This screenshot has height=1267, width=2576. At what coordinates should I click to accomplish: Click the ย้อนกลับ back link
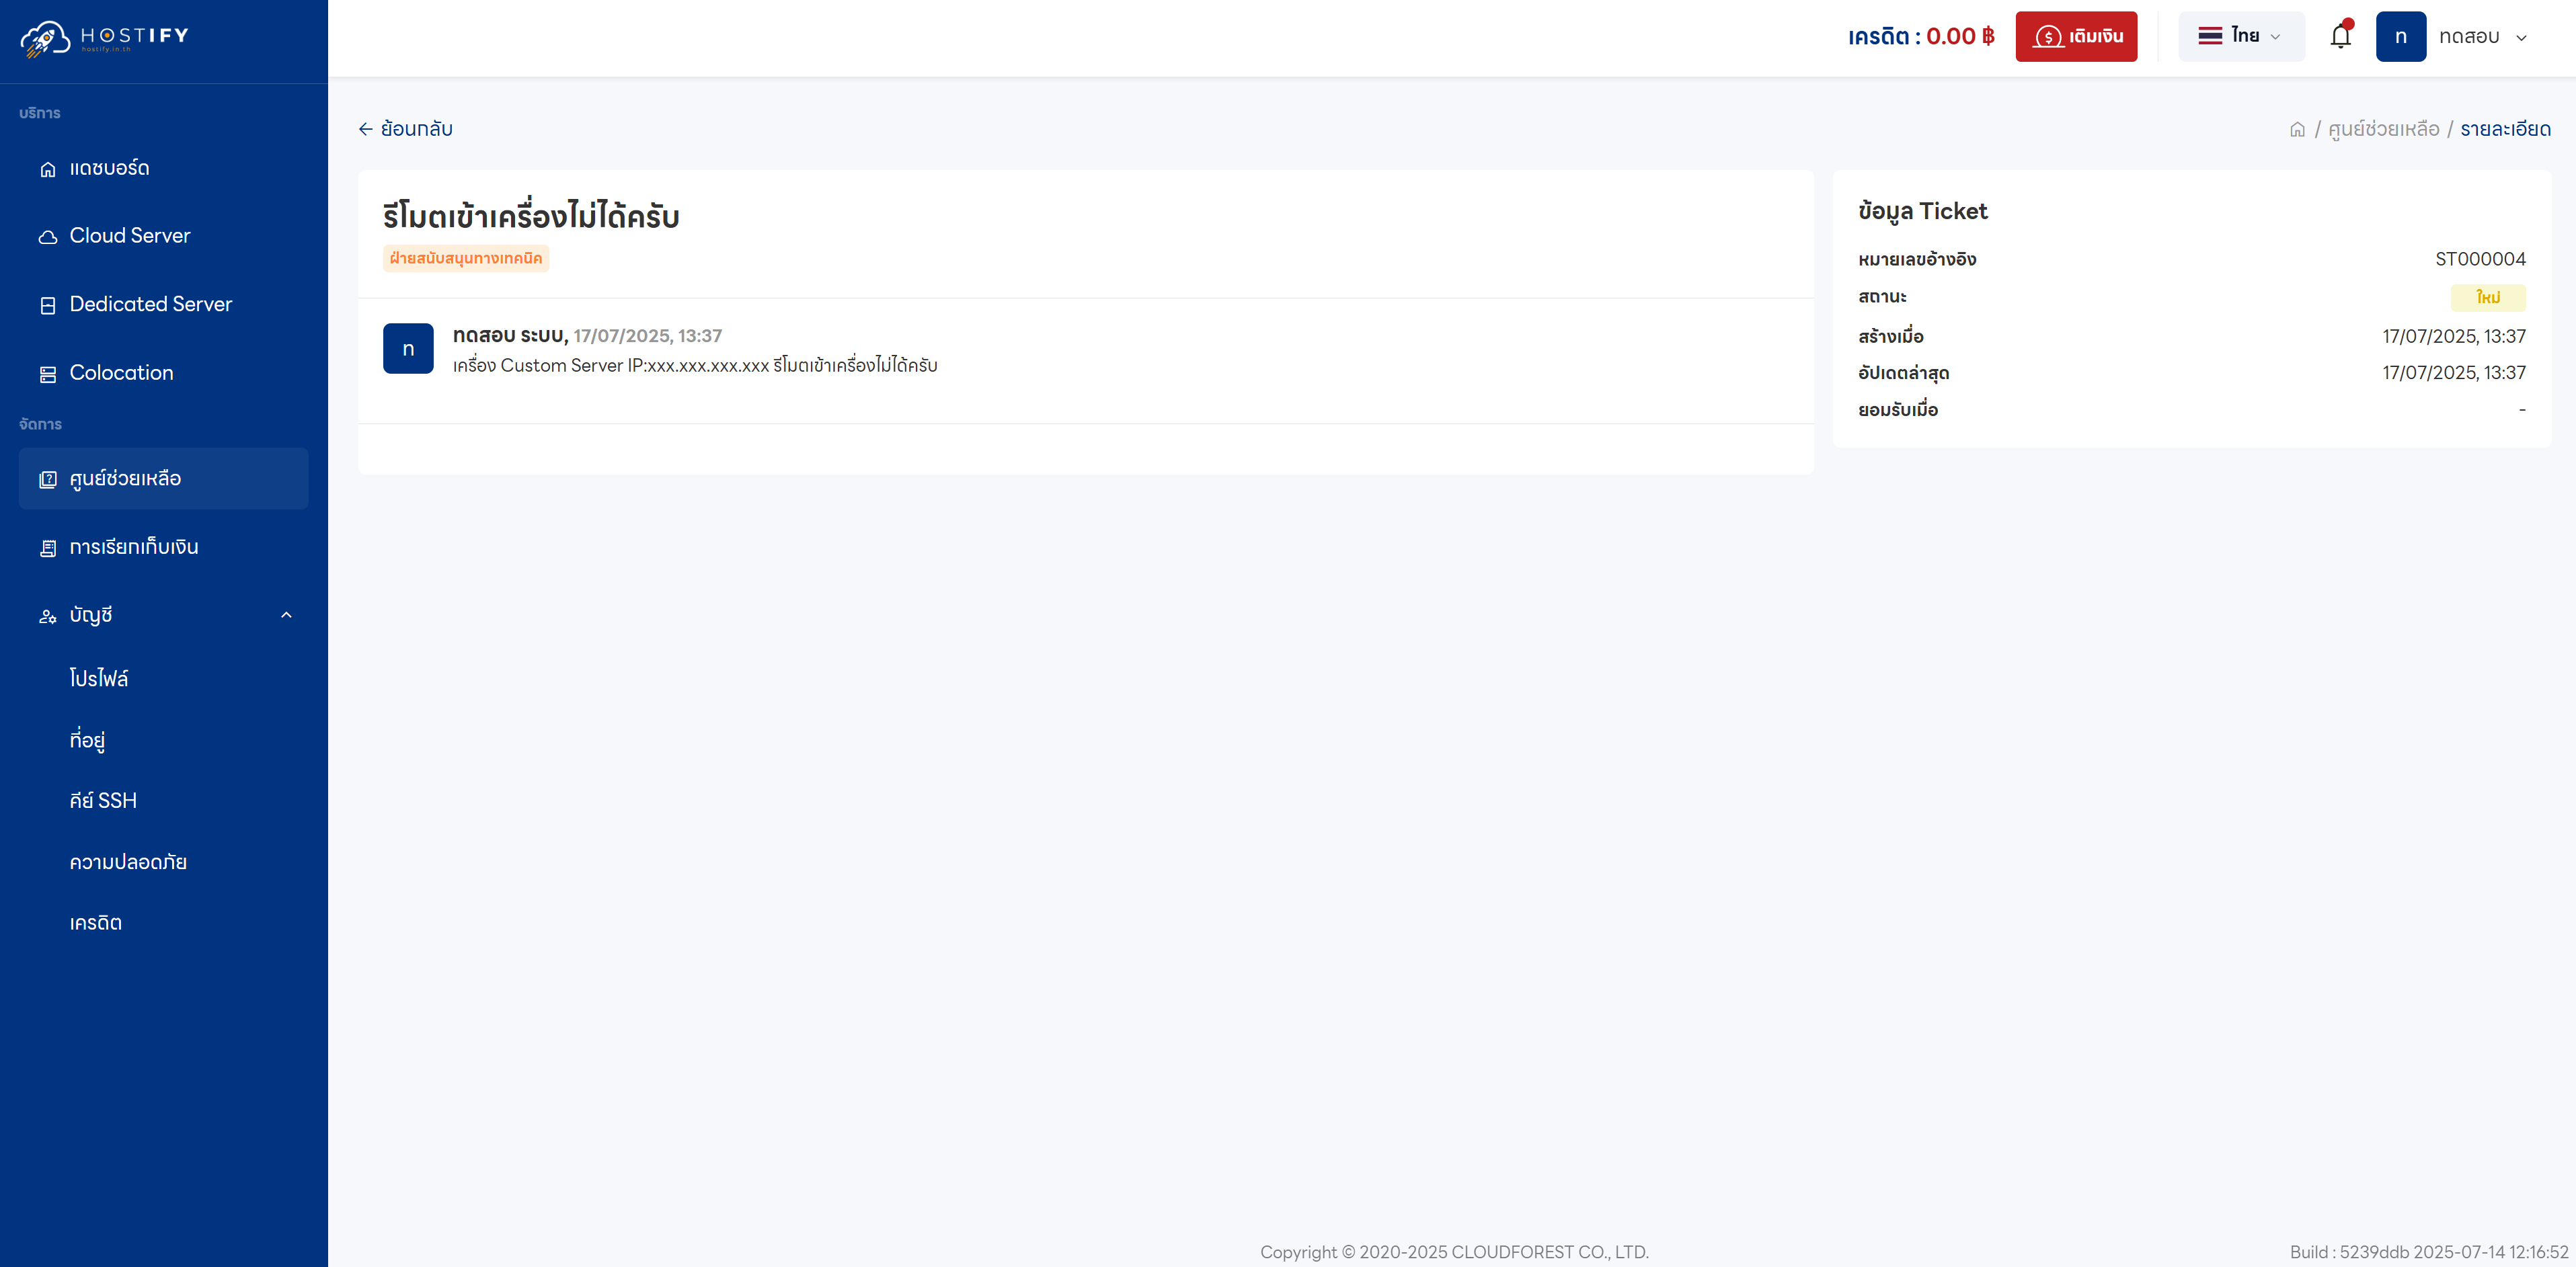(406, 129)
